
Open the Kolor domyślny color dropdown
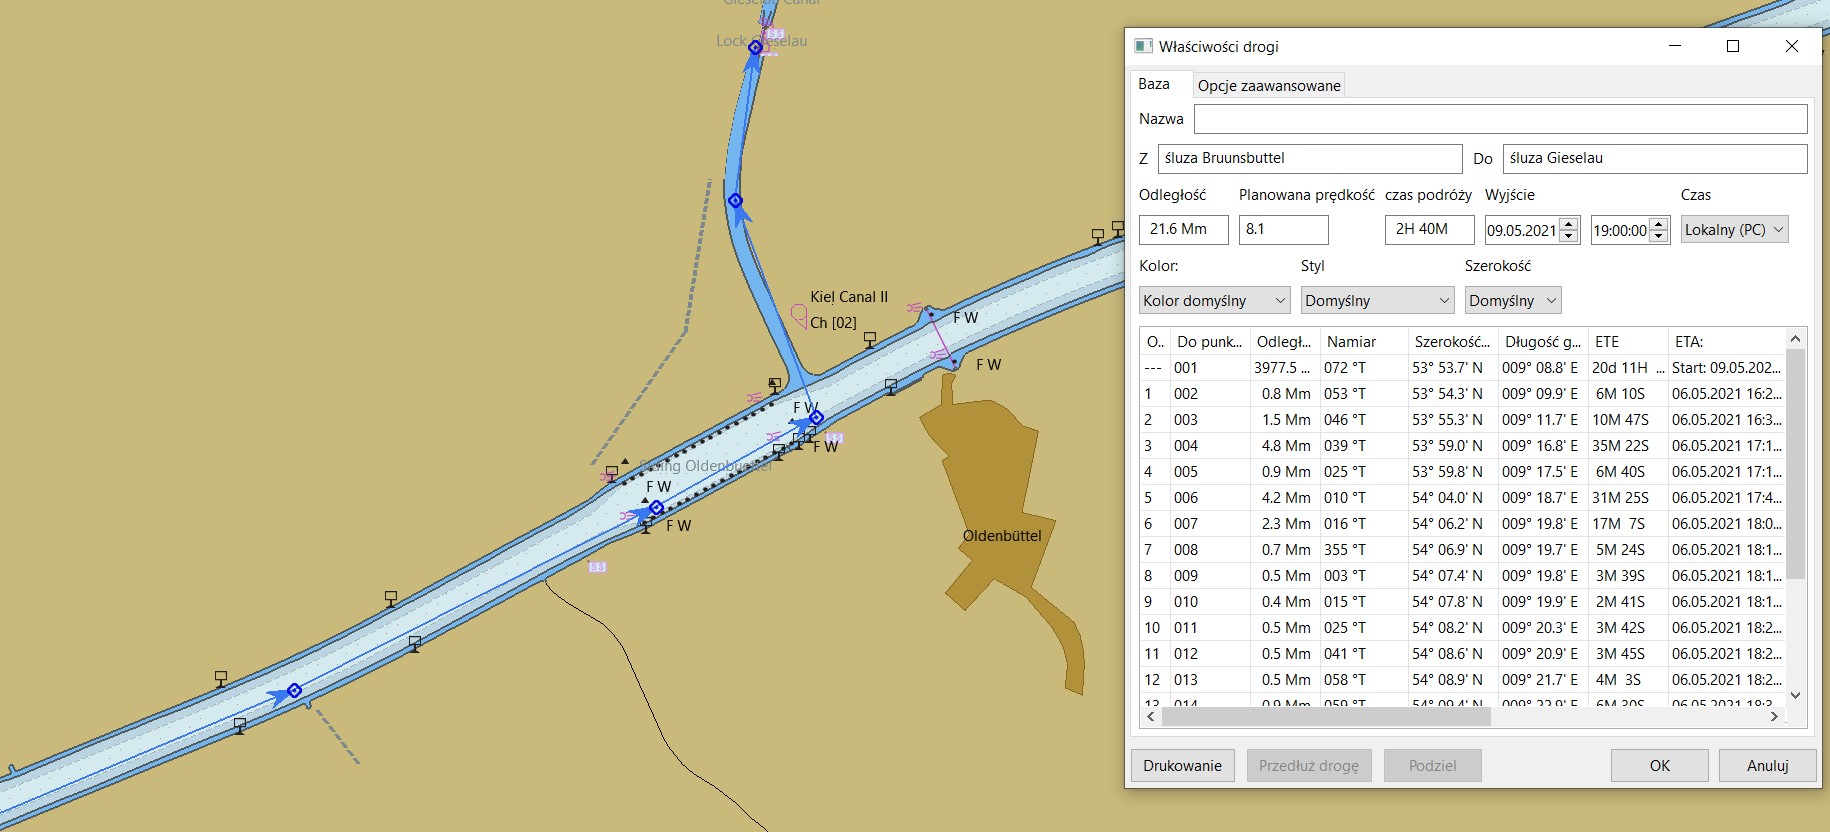coord(1214,301)
